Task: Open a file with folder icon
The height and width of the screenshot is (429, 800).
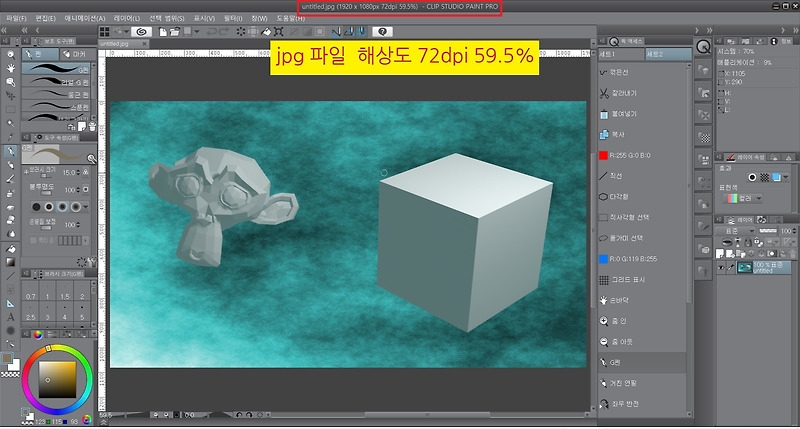Action: pyautogui.click(x=174, y=32)
